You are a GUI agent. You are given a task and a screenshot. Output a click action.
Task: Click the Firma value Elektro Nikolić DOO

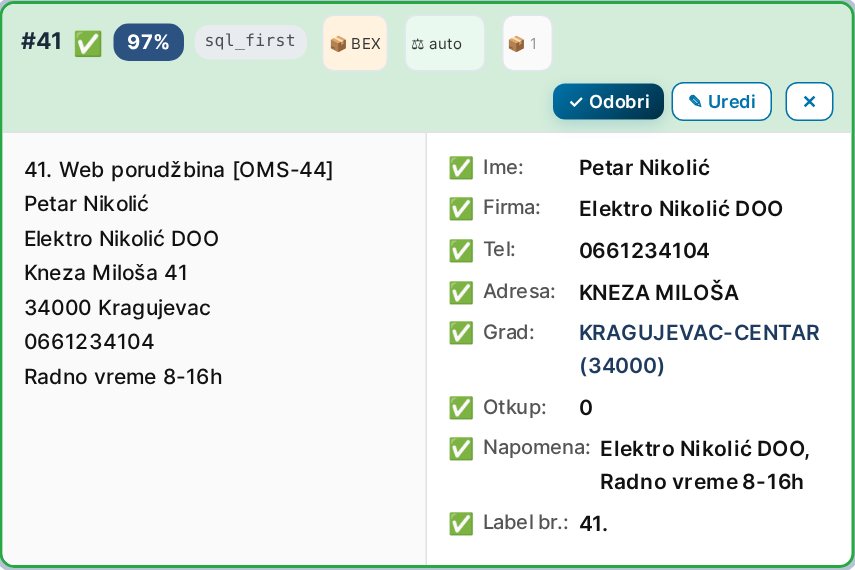coord(681,208)
